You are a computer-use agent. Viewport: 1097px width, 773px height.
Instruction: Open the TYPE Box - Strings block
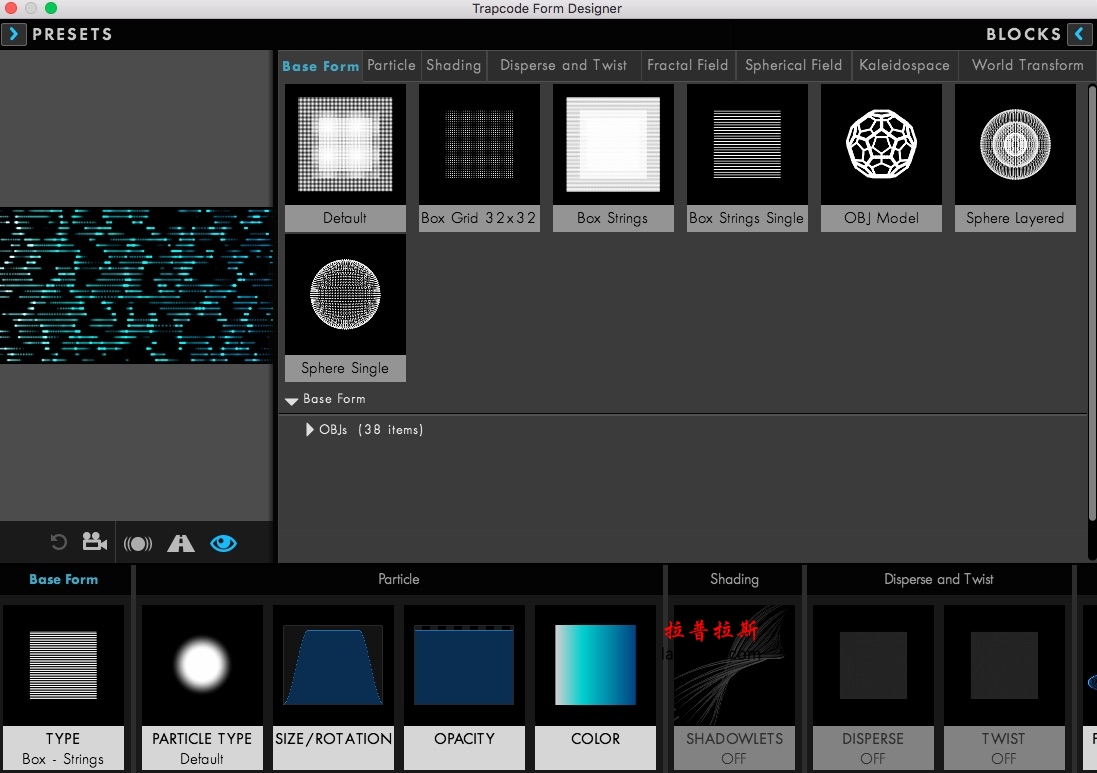pyautogui.click(x=64, y=687)
